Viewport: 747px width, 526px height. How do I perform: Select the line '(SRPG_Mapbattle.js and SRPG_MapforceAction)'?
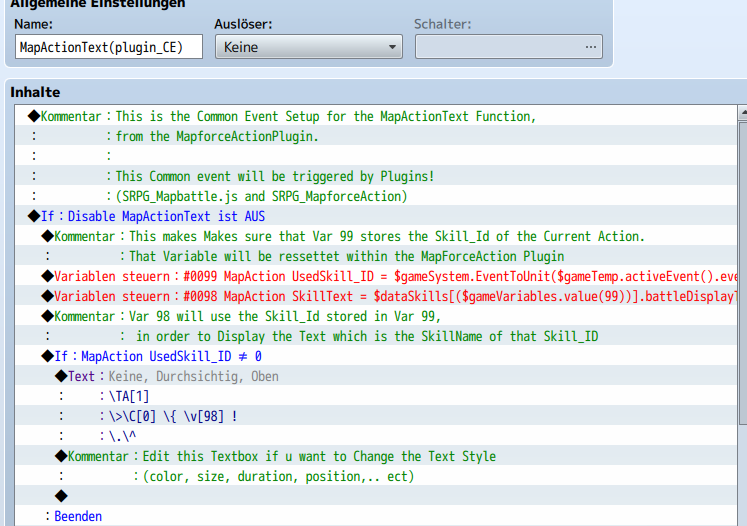(376, 196)
